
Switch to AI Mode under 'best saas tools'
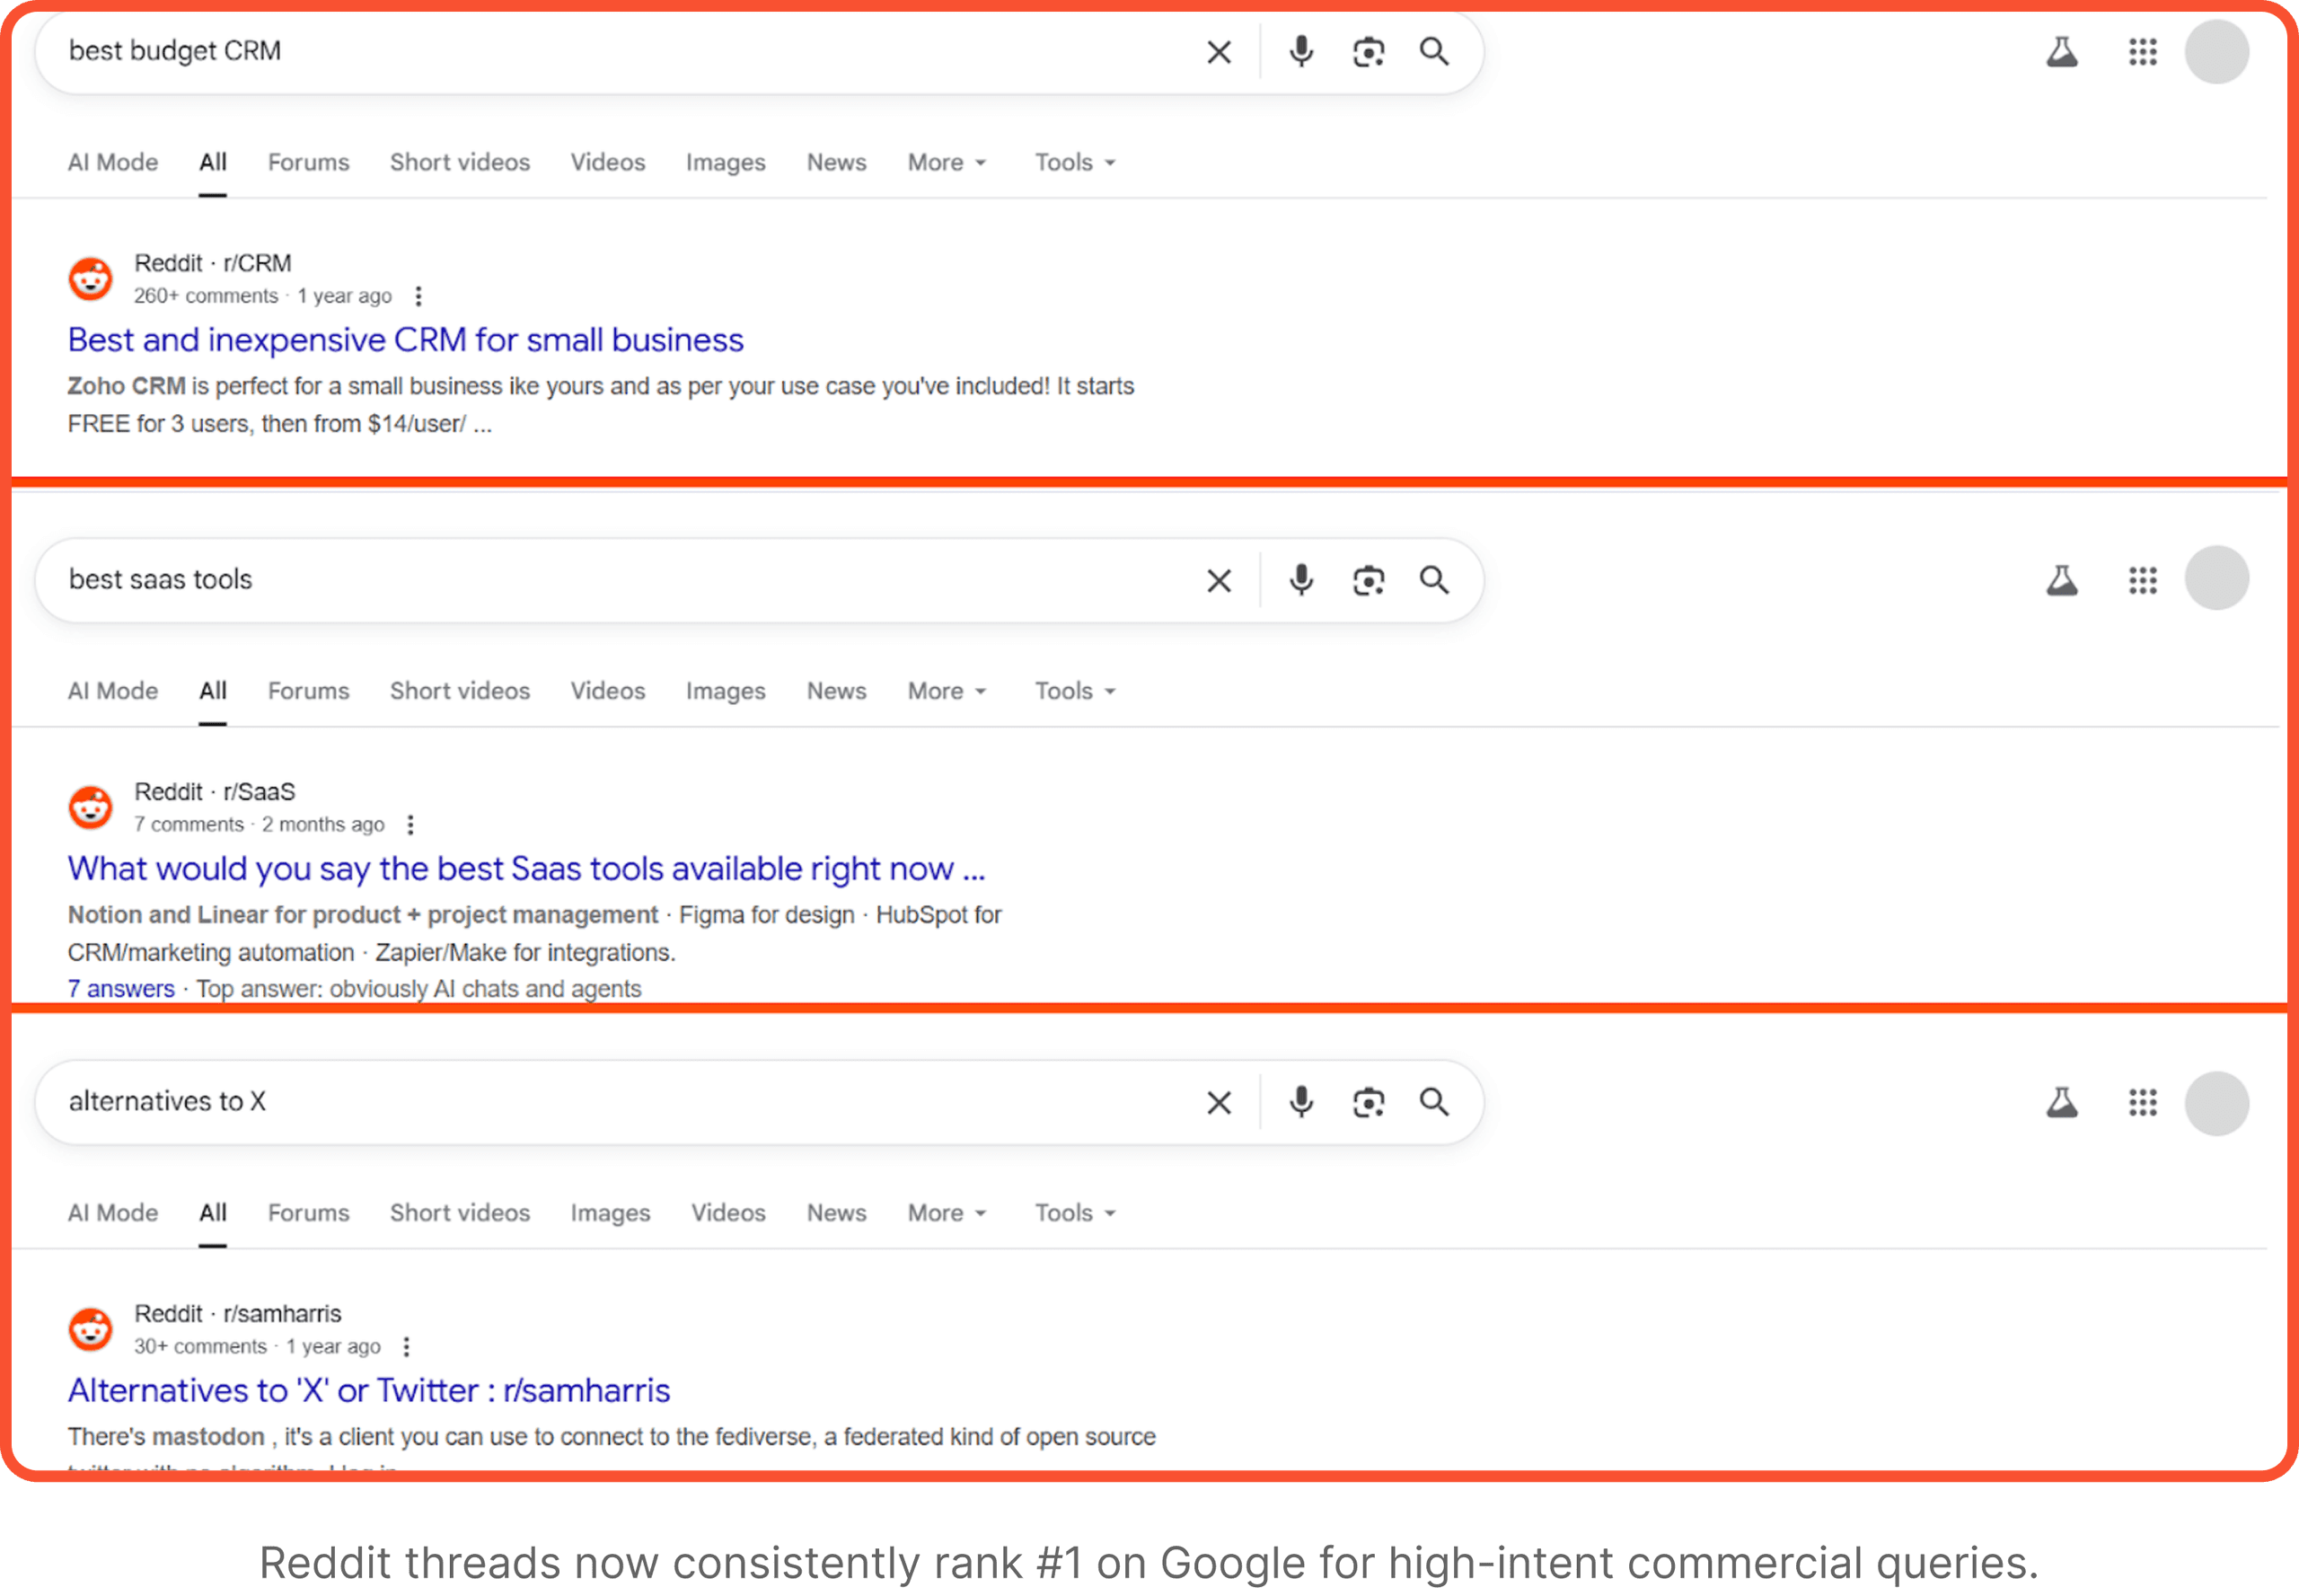click(x=113, y=691)
